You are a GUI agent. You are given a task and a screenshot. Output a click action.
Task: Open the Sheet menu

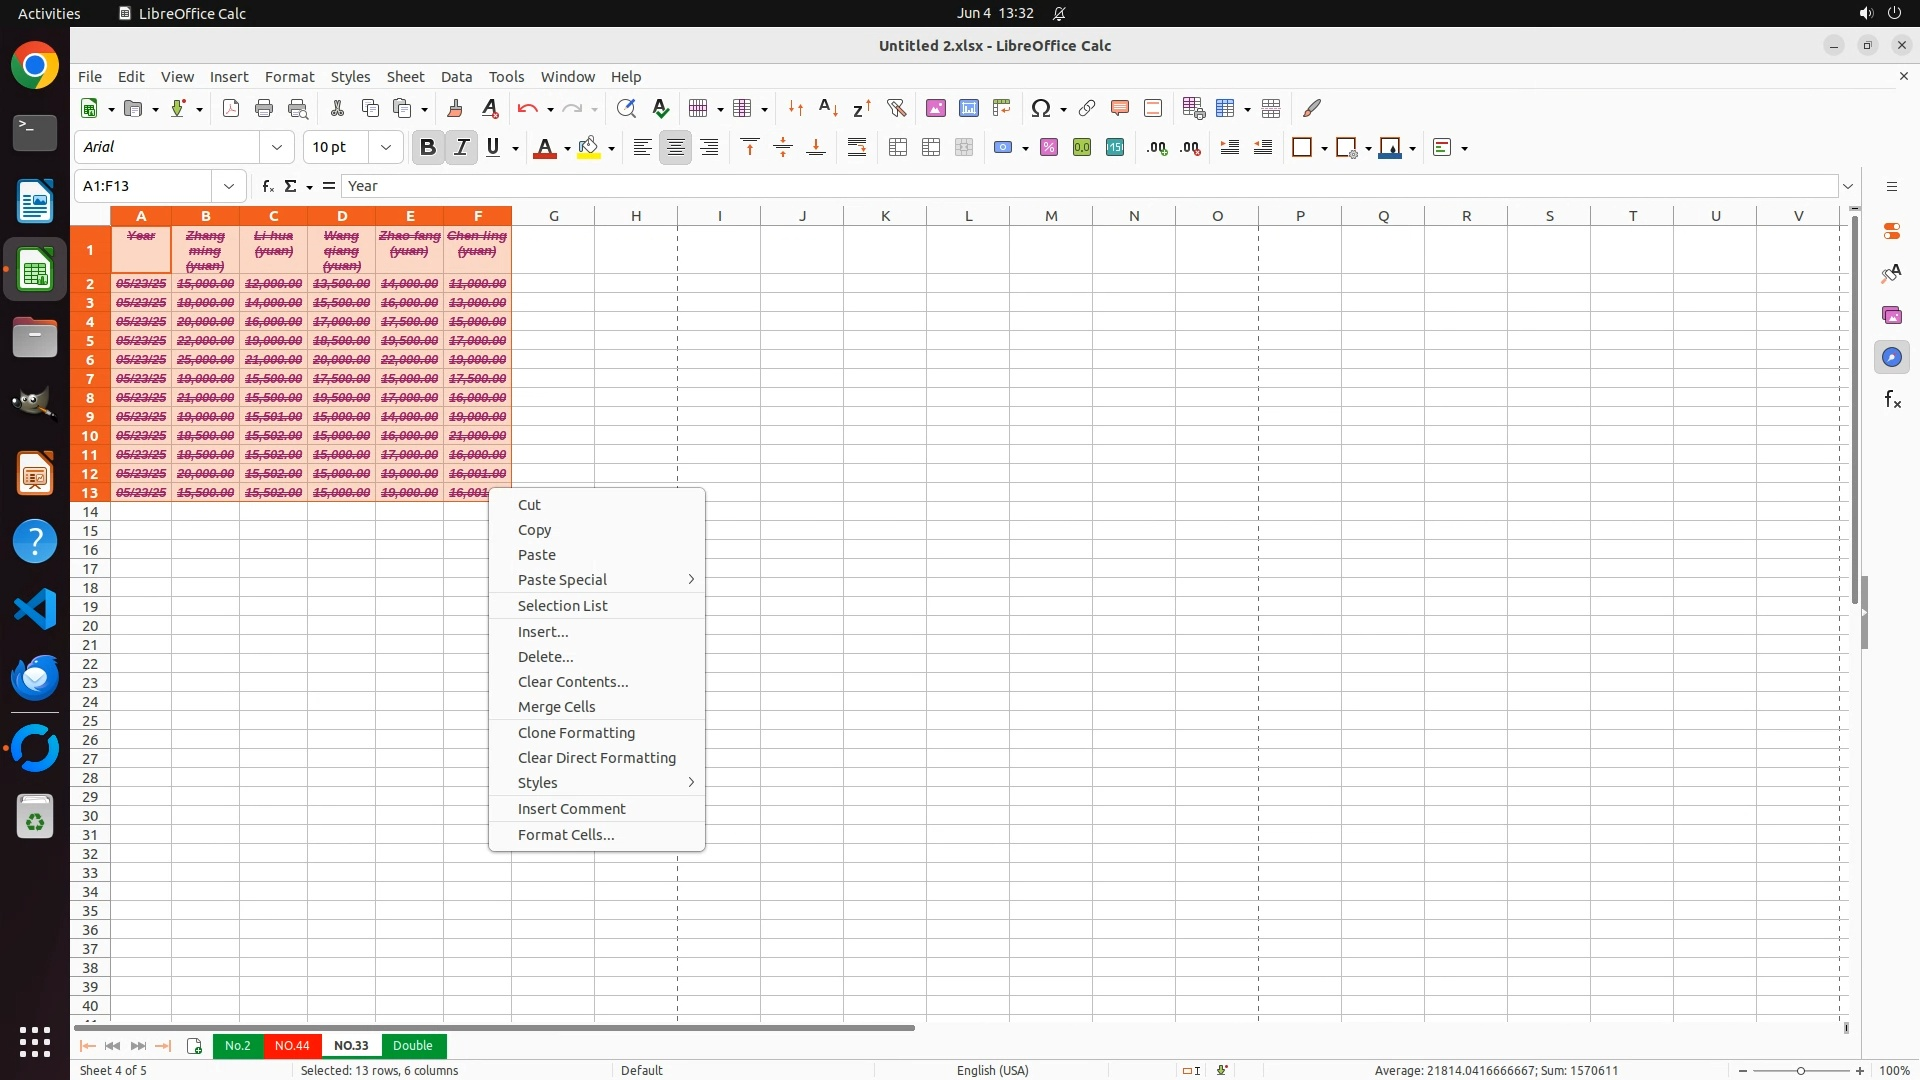405,77
